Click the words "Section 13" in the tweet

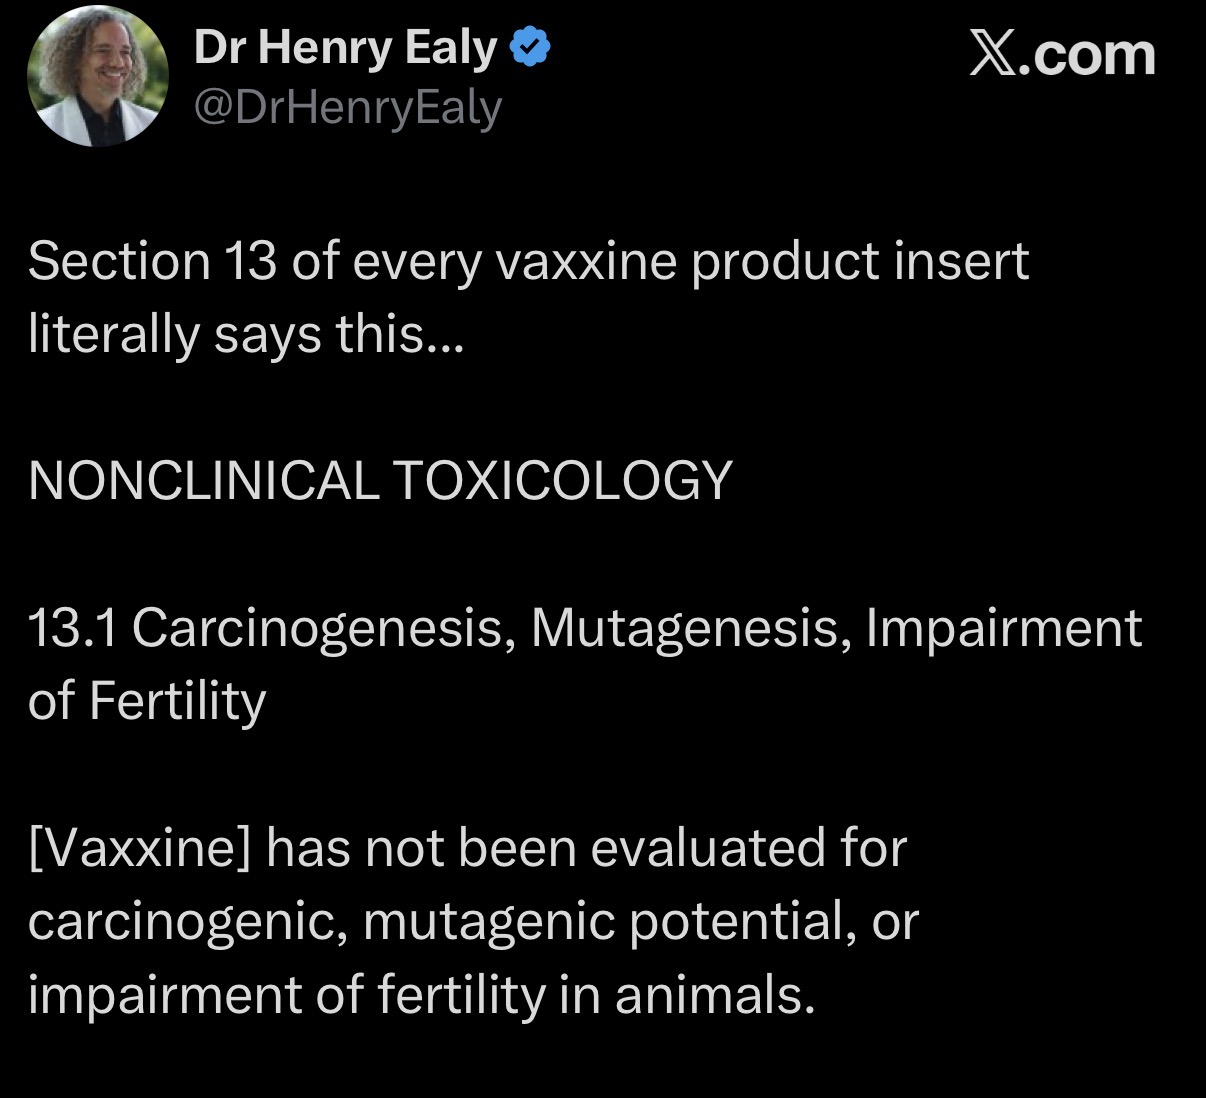click(152, 262)
